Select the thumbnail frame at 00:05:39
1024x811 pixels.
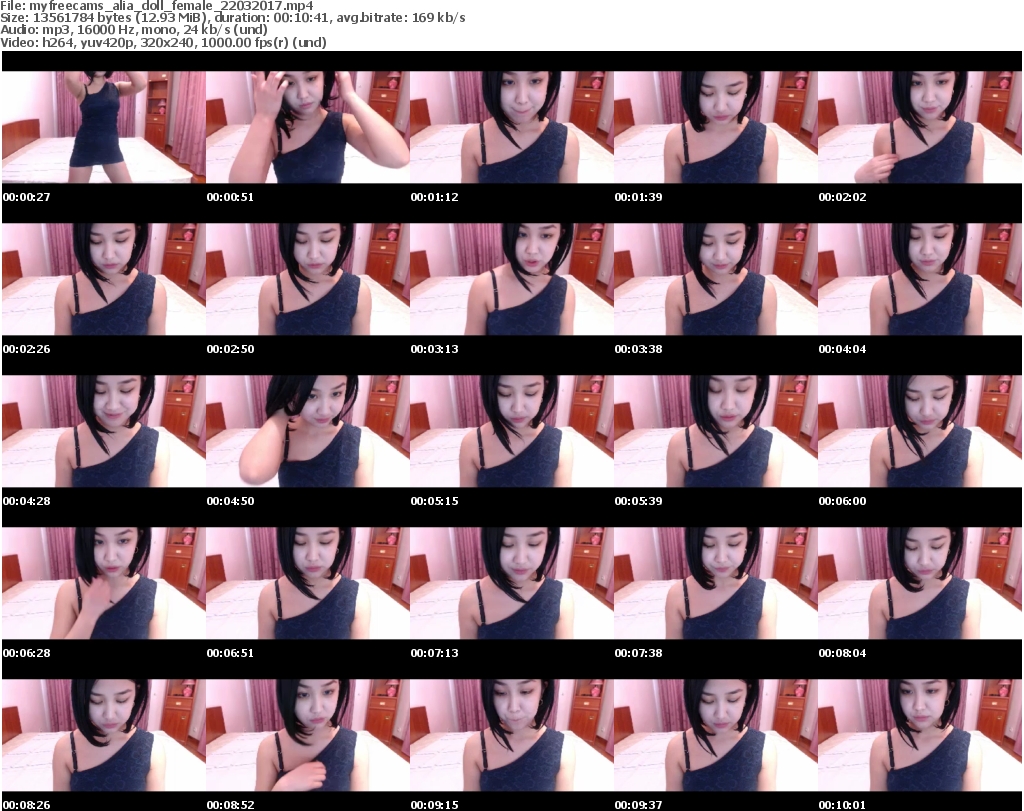716,432
